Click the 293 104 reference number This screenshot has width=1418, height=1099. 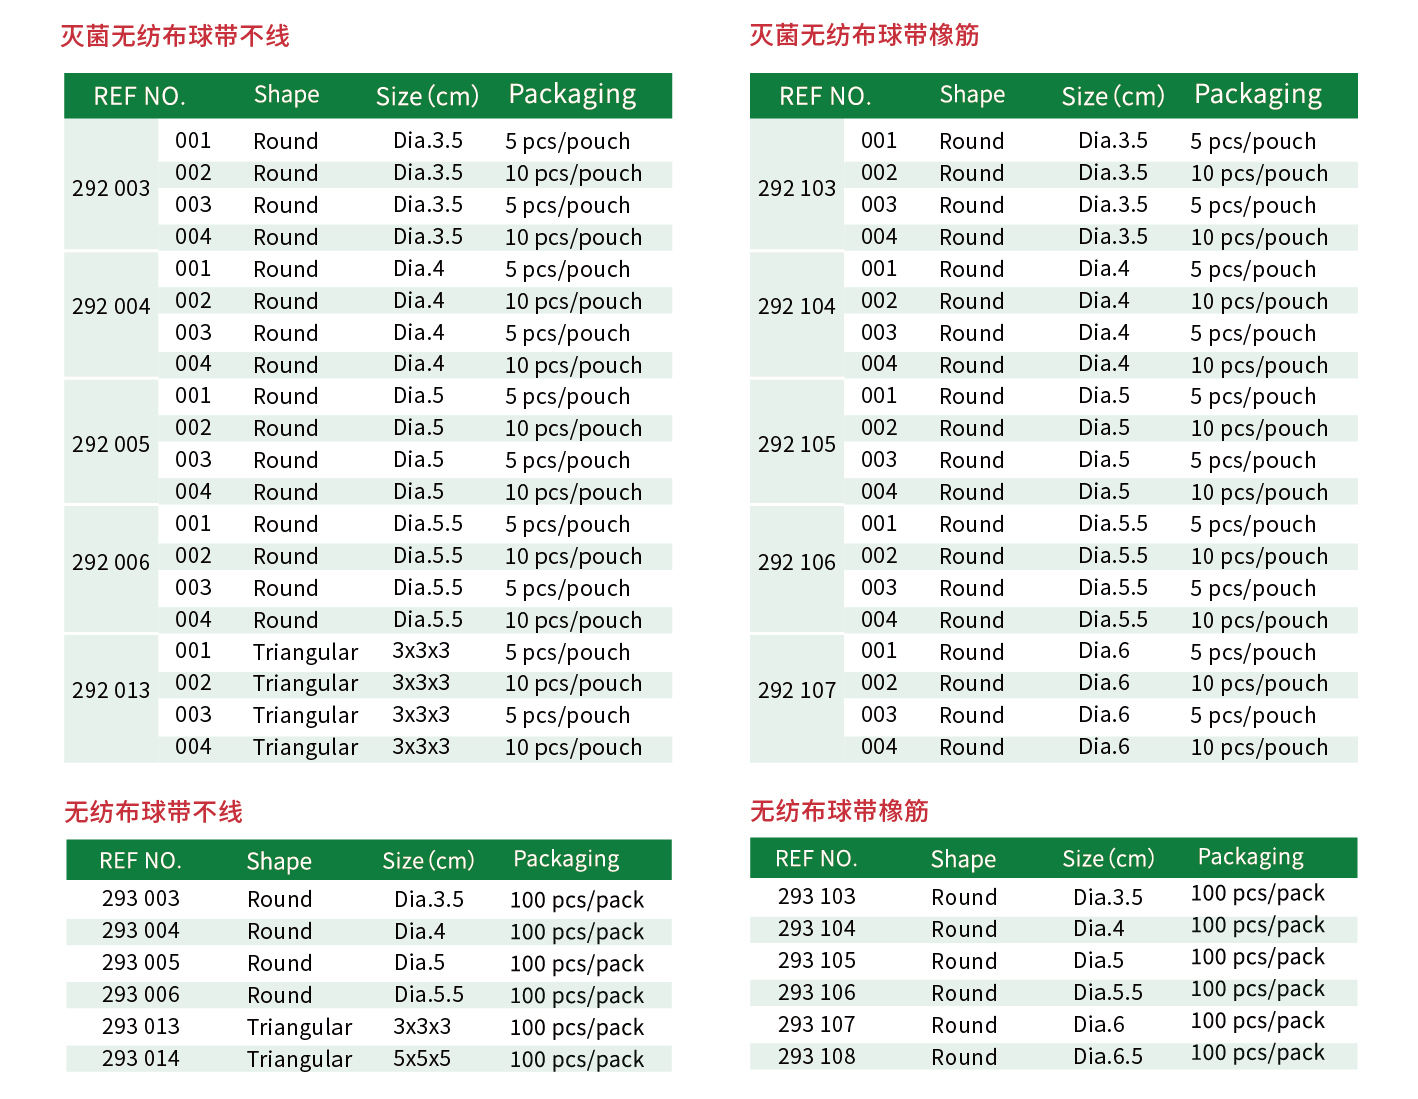[817, 929]
